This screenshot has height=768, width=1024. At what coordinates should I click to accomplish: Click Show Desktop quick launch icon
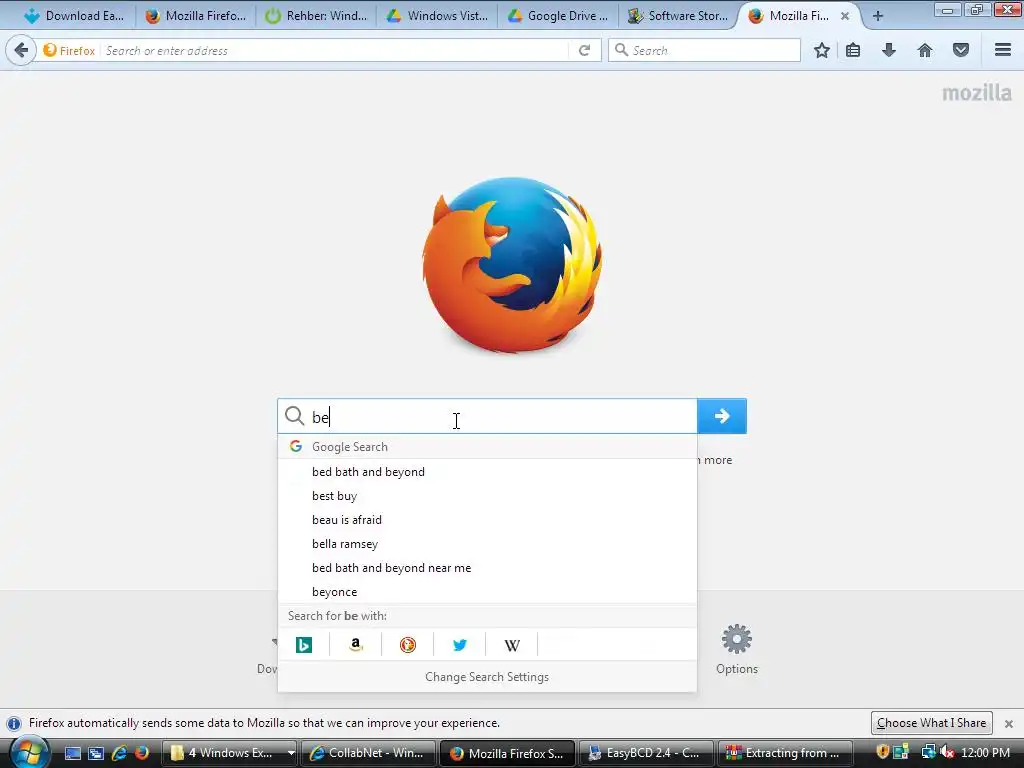coord(72,753)
